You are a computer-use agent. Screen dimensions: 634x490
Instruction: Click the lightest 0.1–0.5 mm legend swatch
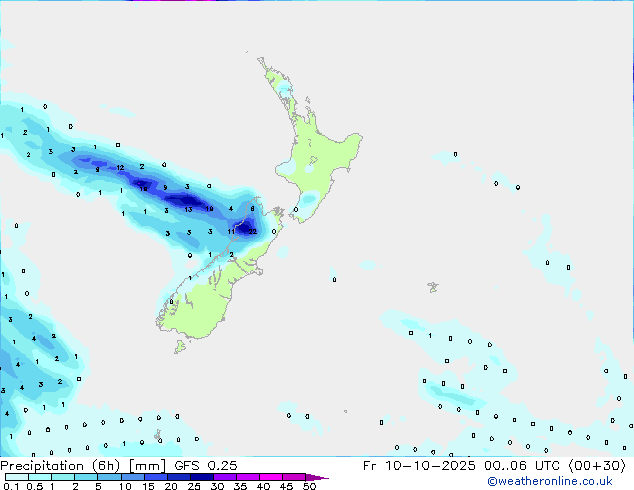pos(17,477)
